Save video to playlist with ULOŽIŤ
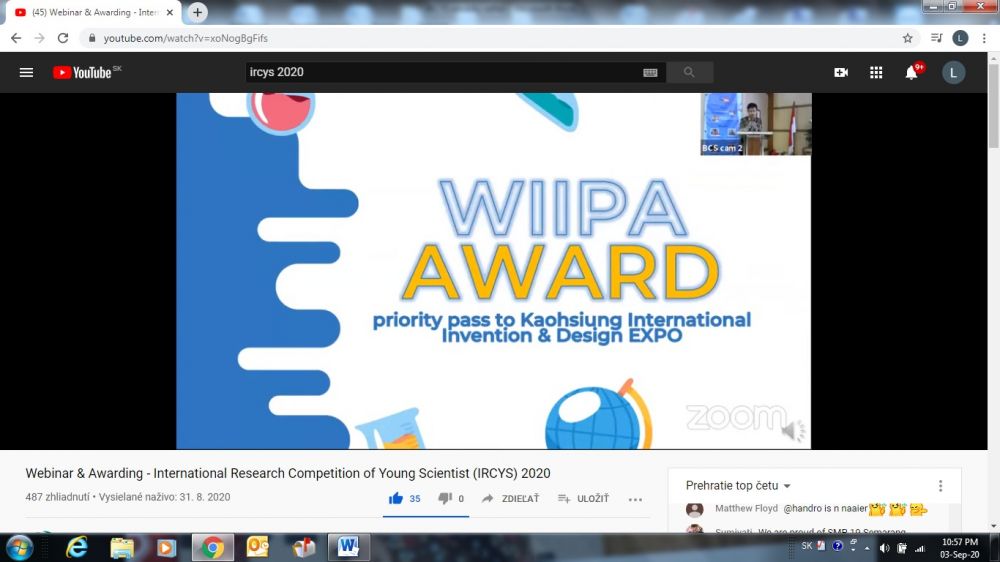 click(x=584, y=498)
